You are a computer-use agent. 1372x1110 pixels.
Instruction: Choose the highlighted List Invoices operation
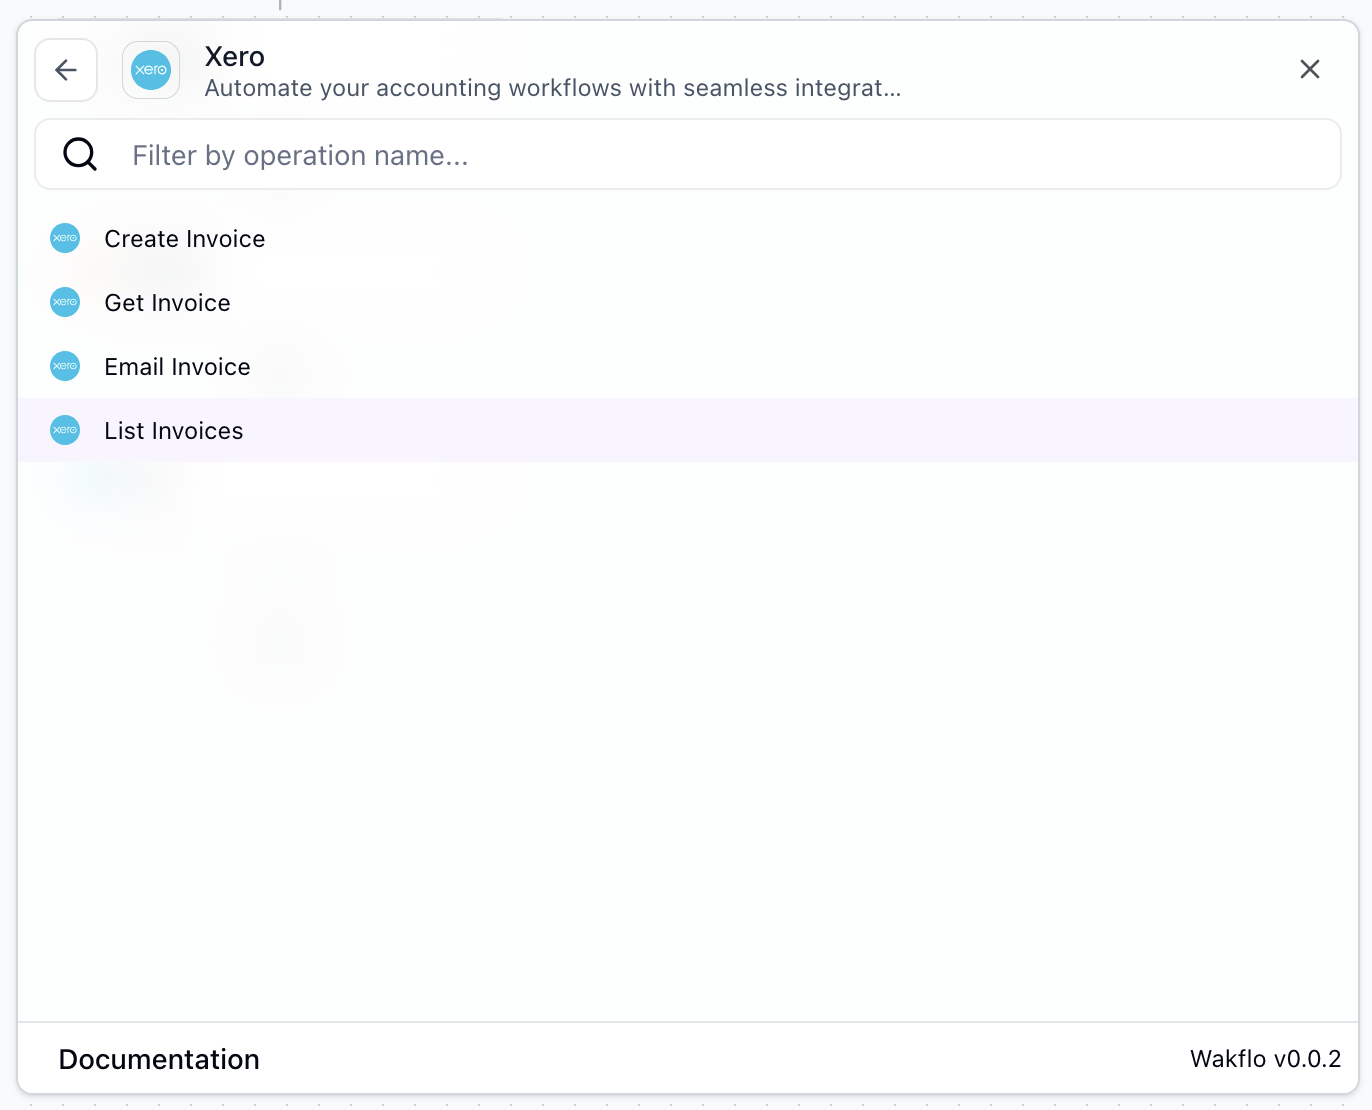(x=173, y=430)
